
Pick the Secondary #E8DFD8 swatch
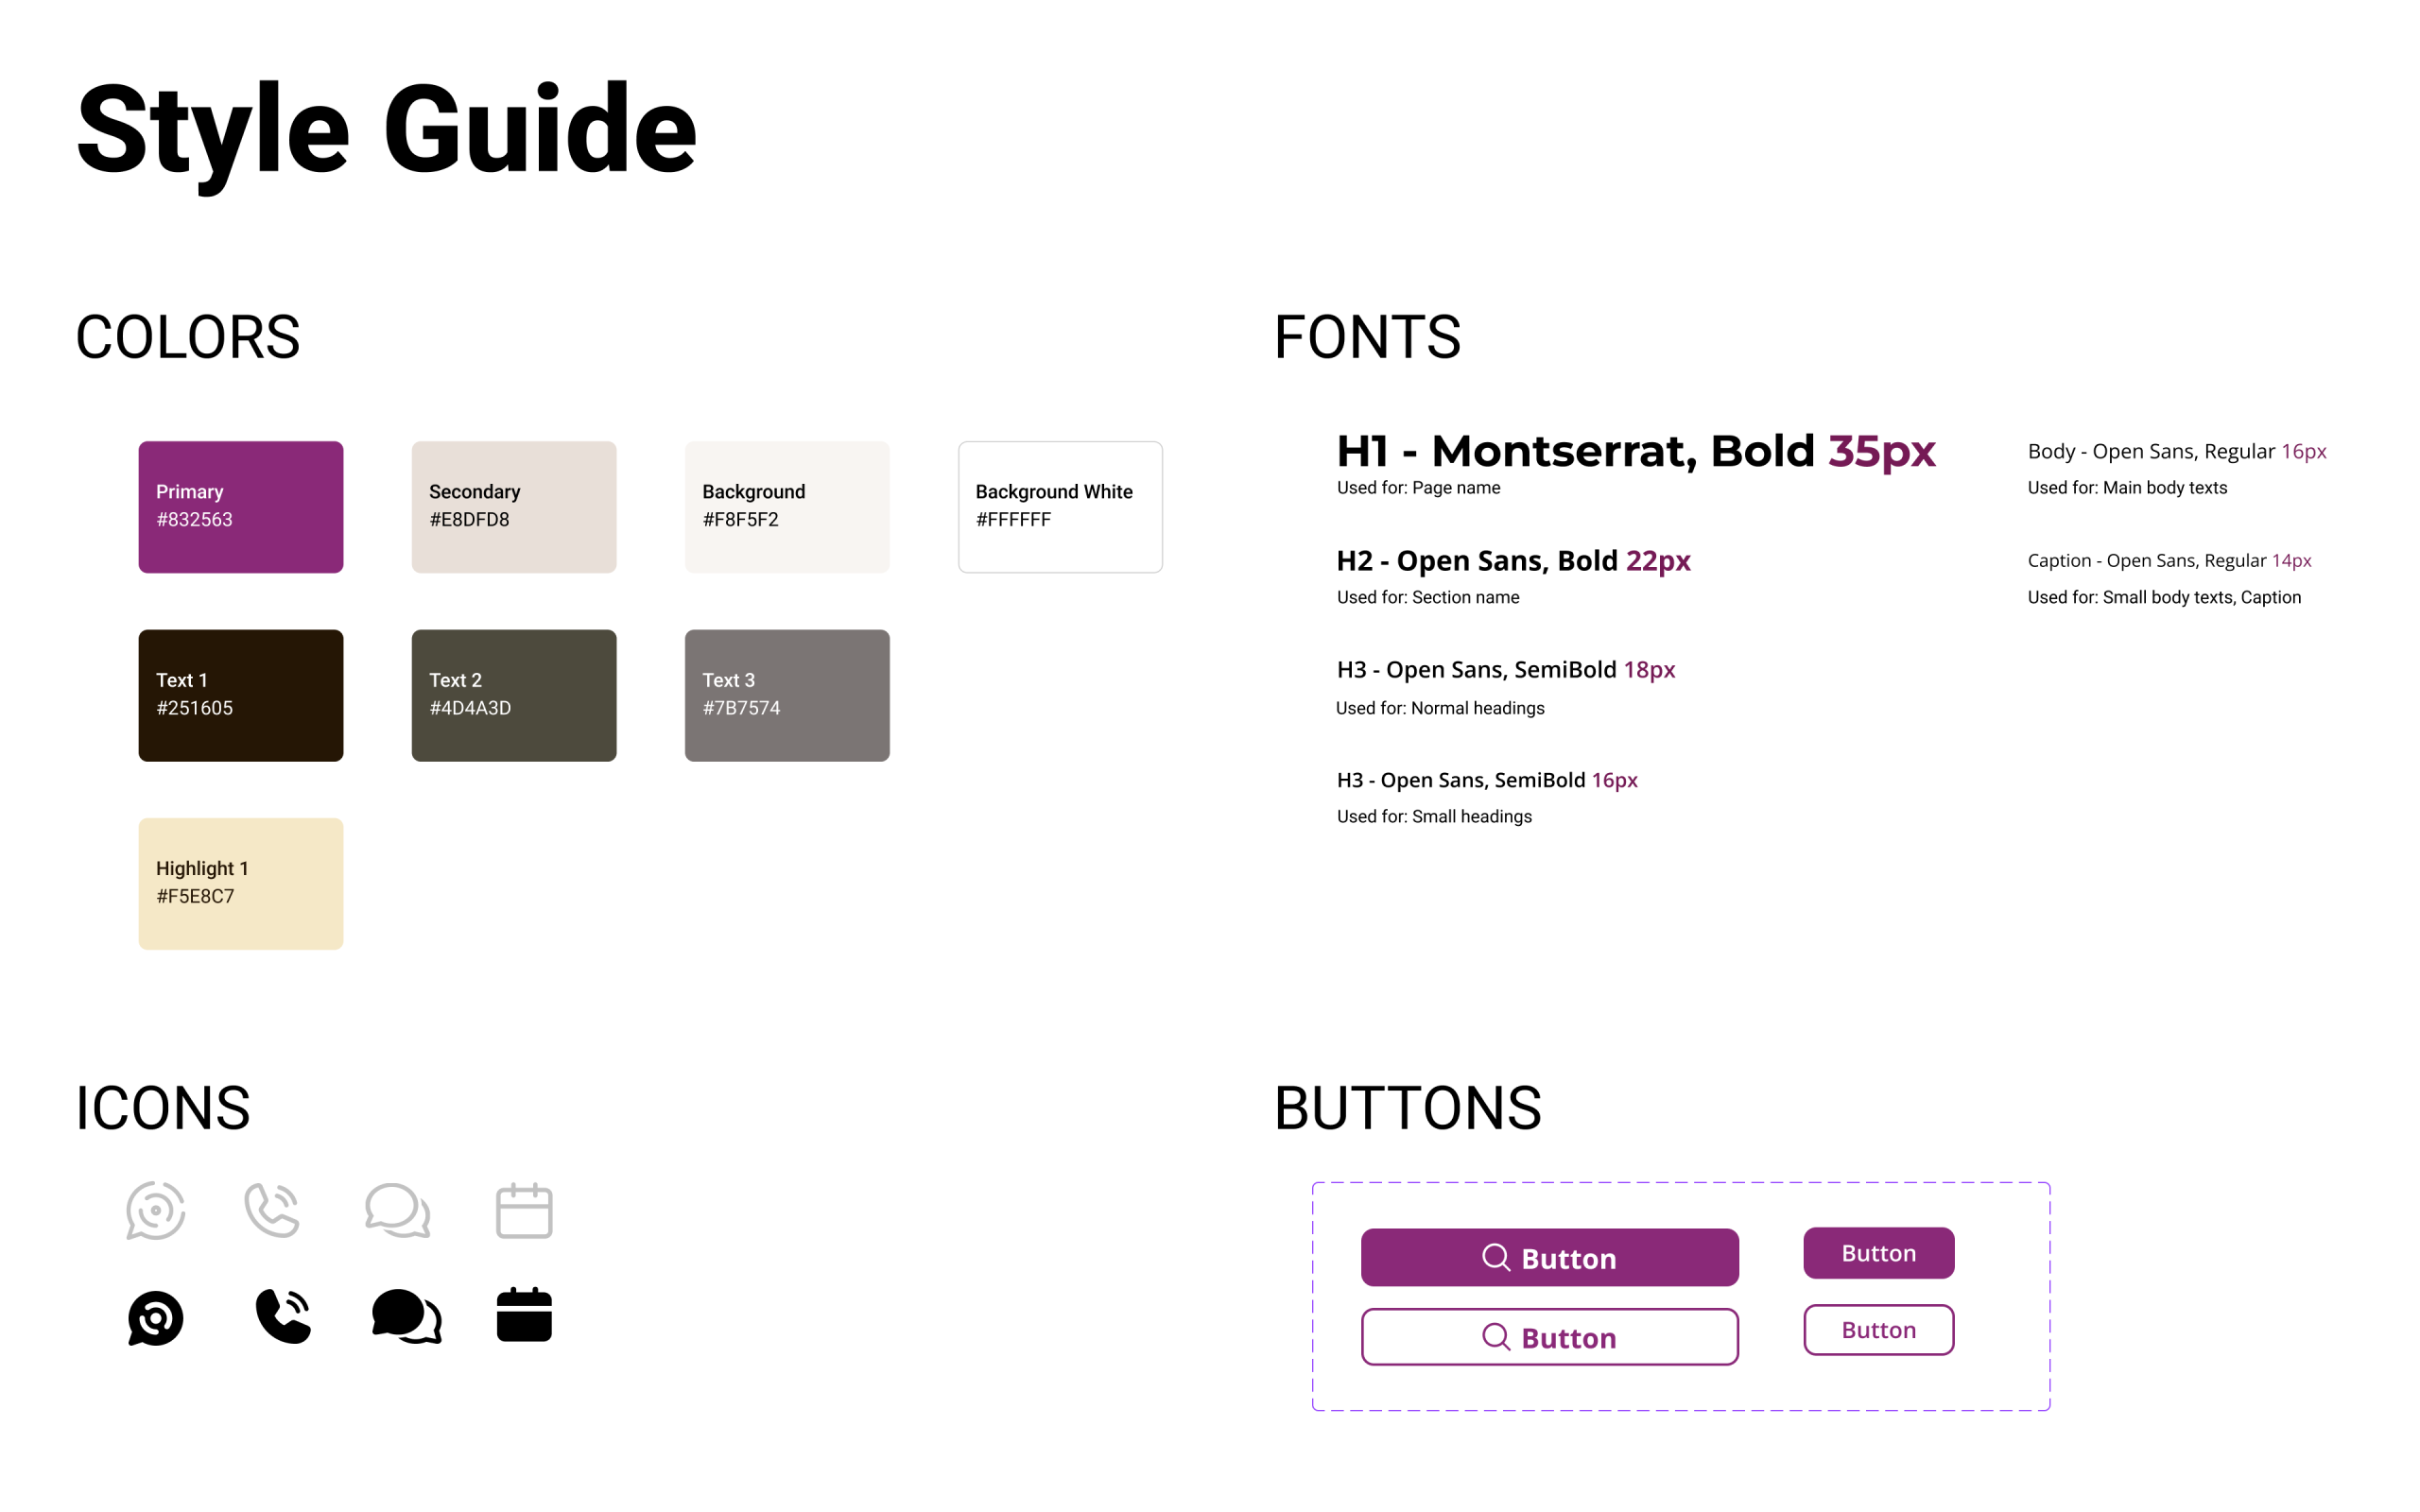(x=514, y=507)
